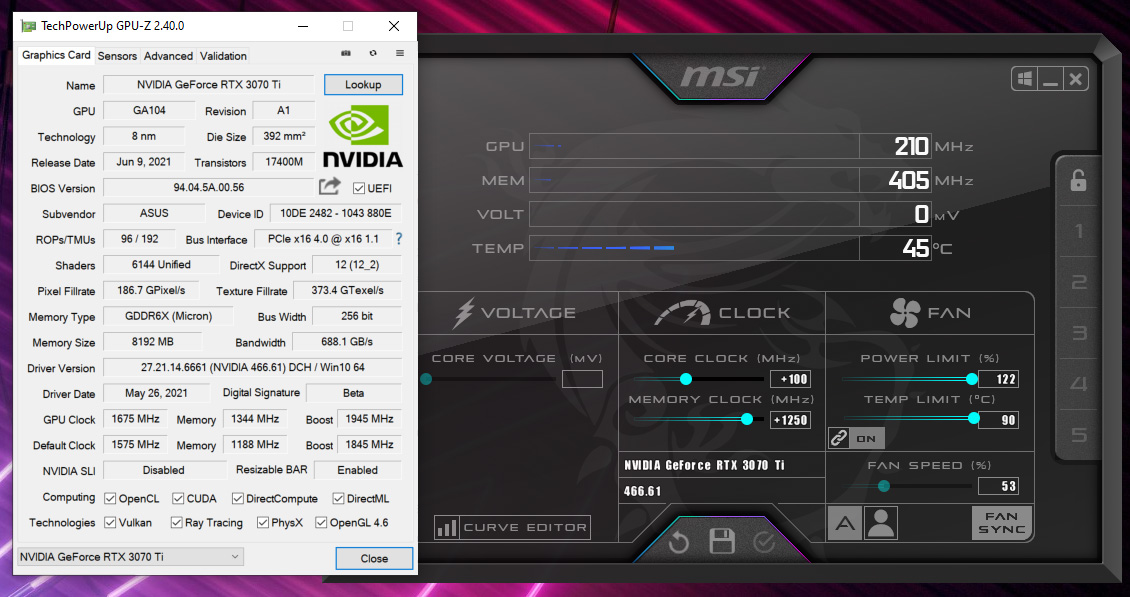Click the Core Clock slider handle

tap(686, 379)
